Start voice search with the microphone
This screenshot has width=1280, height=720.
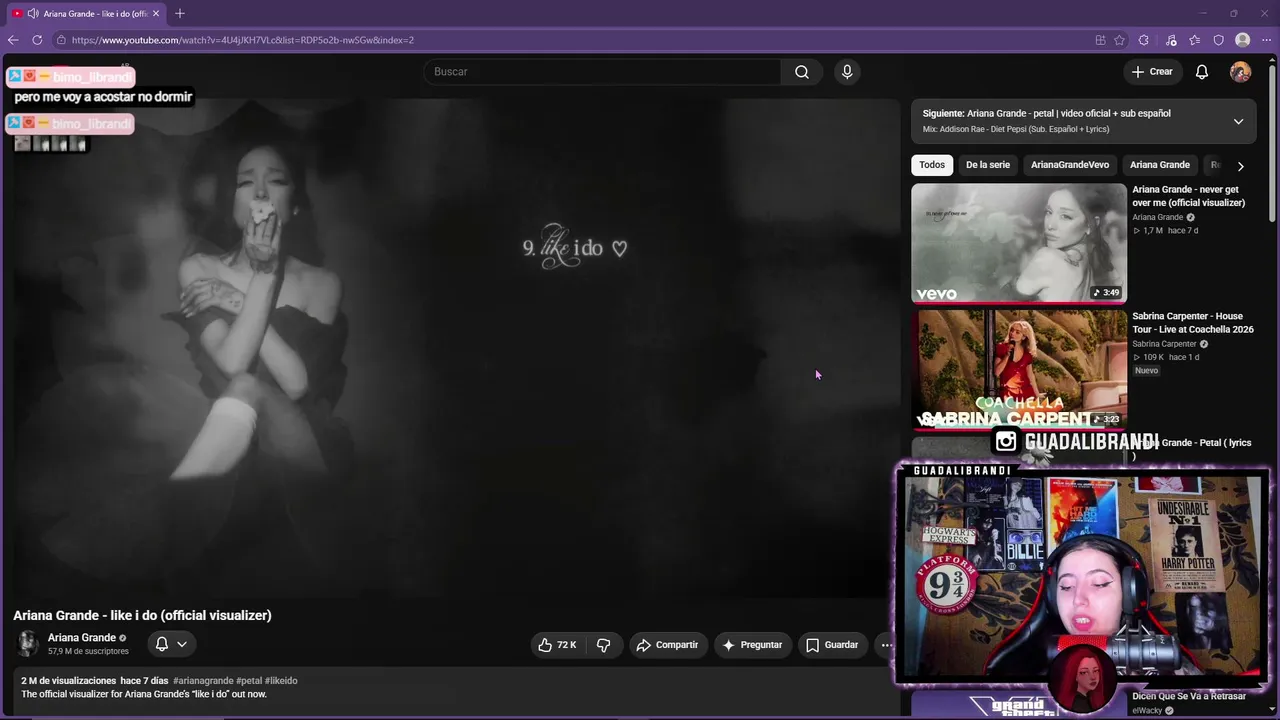(x=847, y=72)
